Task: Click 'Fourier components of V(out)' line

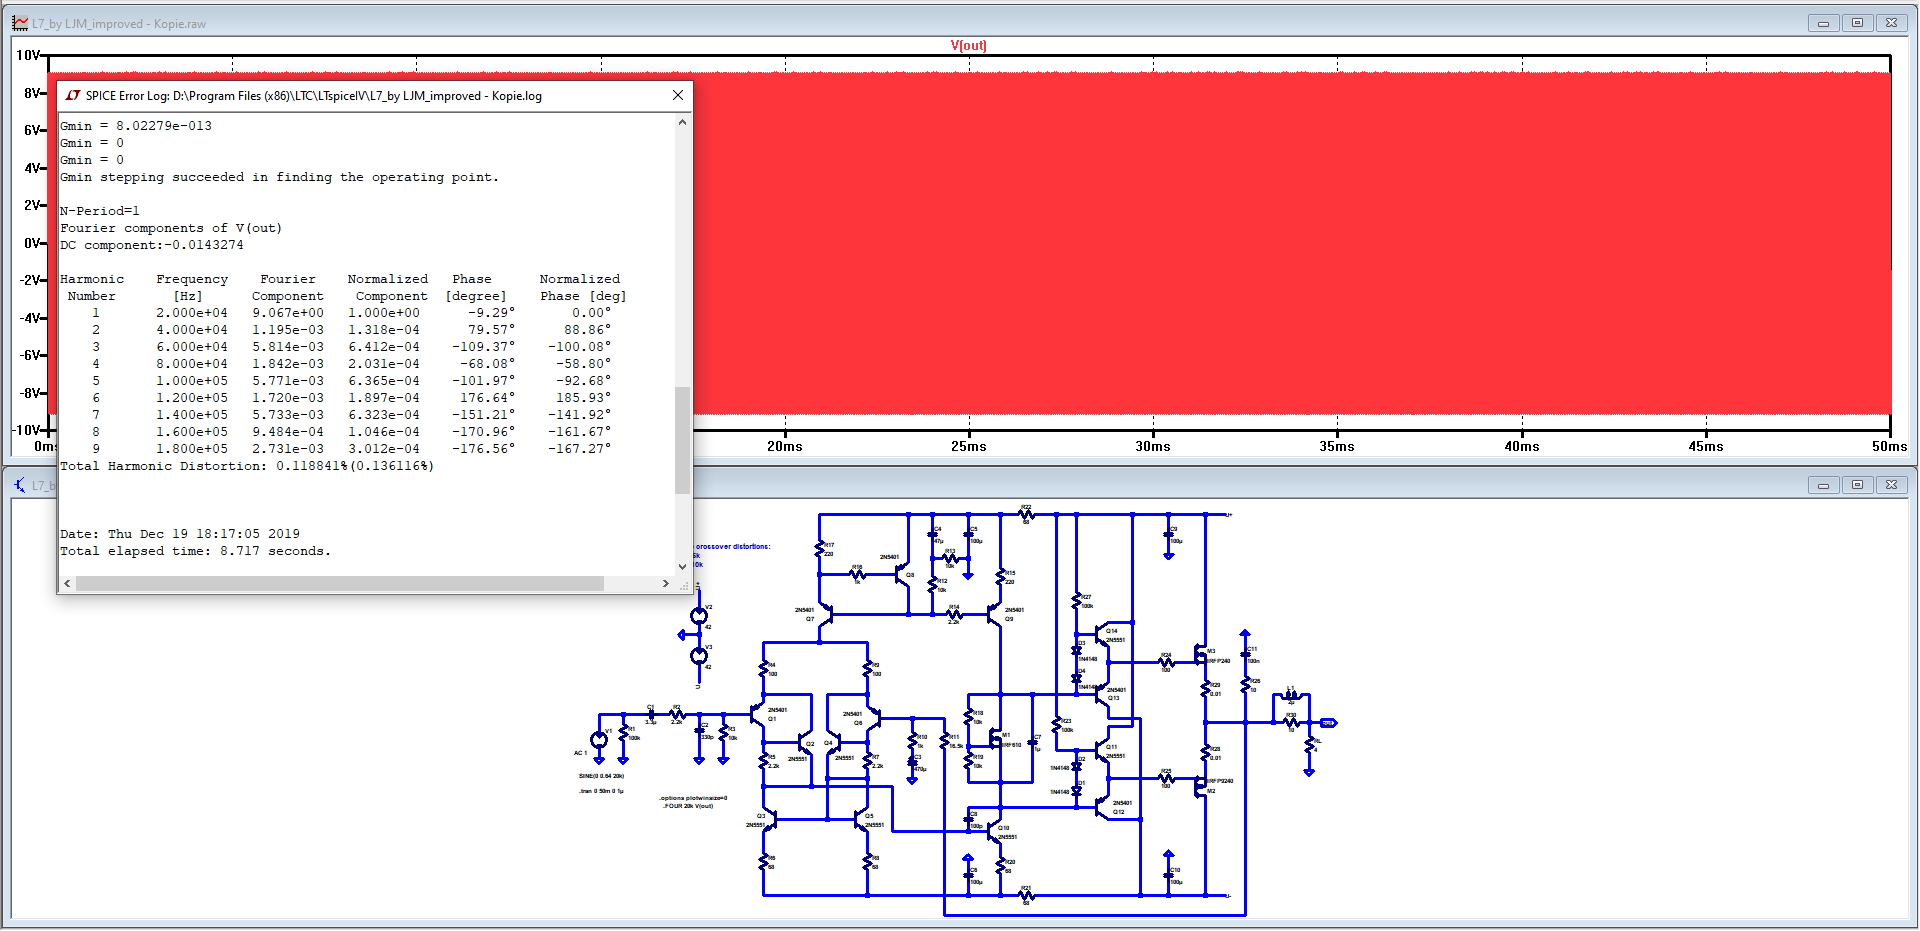Action: [171, 228]
